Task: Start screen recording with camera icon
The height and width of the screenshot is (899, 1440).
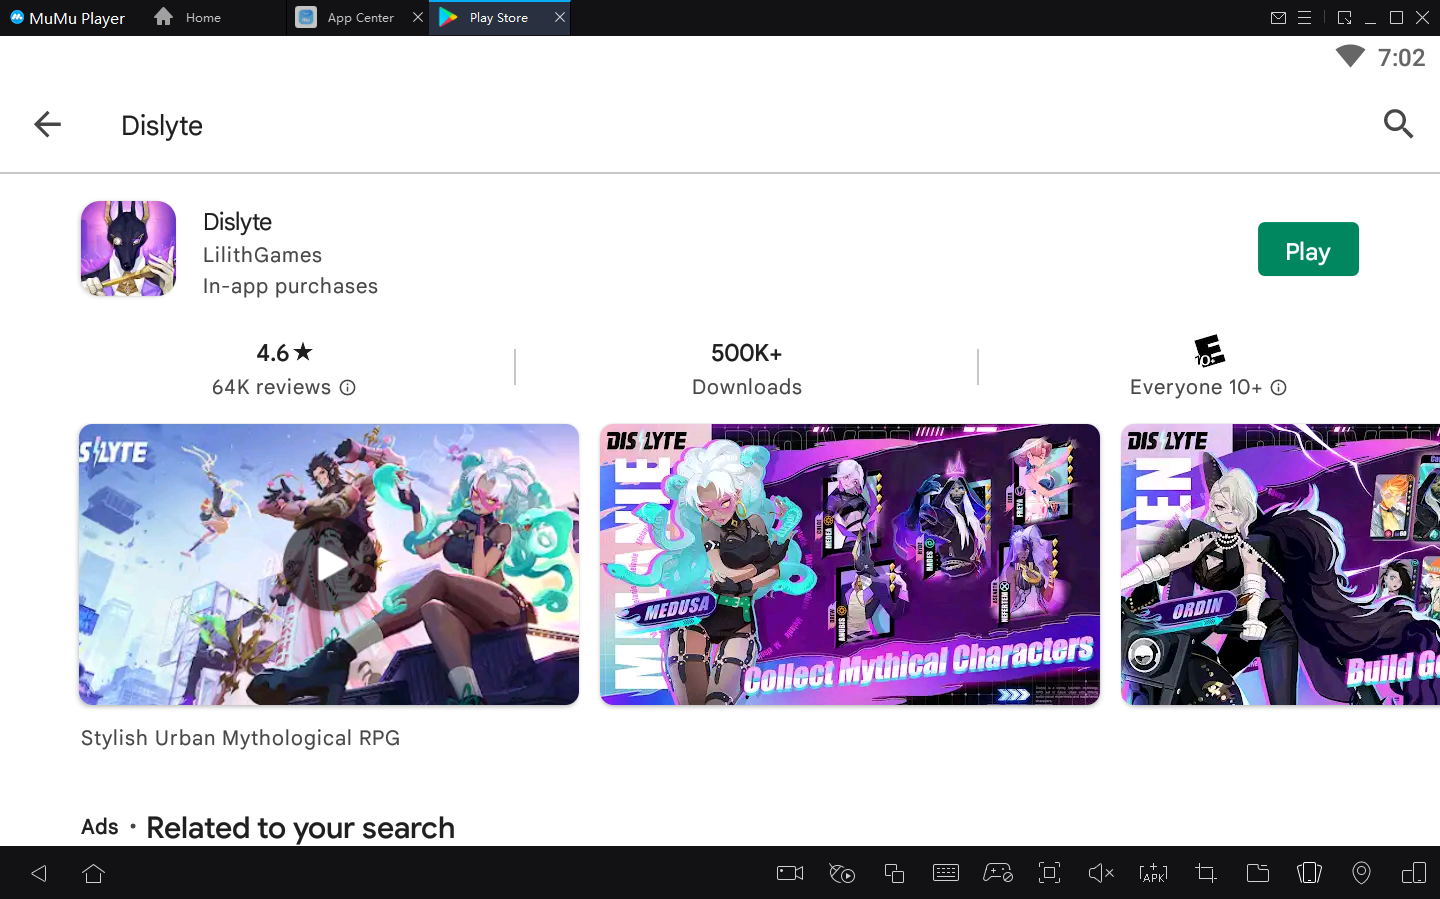Action: [790, 873]
